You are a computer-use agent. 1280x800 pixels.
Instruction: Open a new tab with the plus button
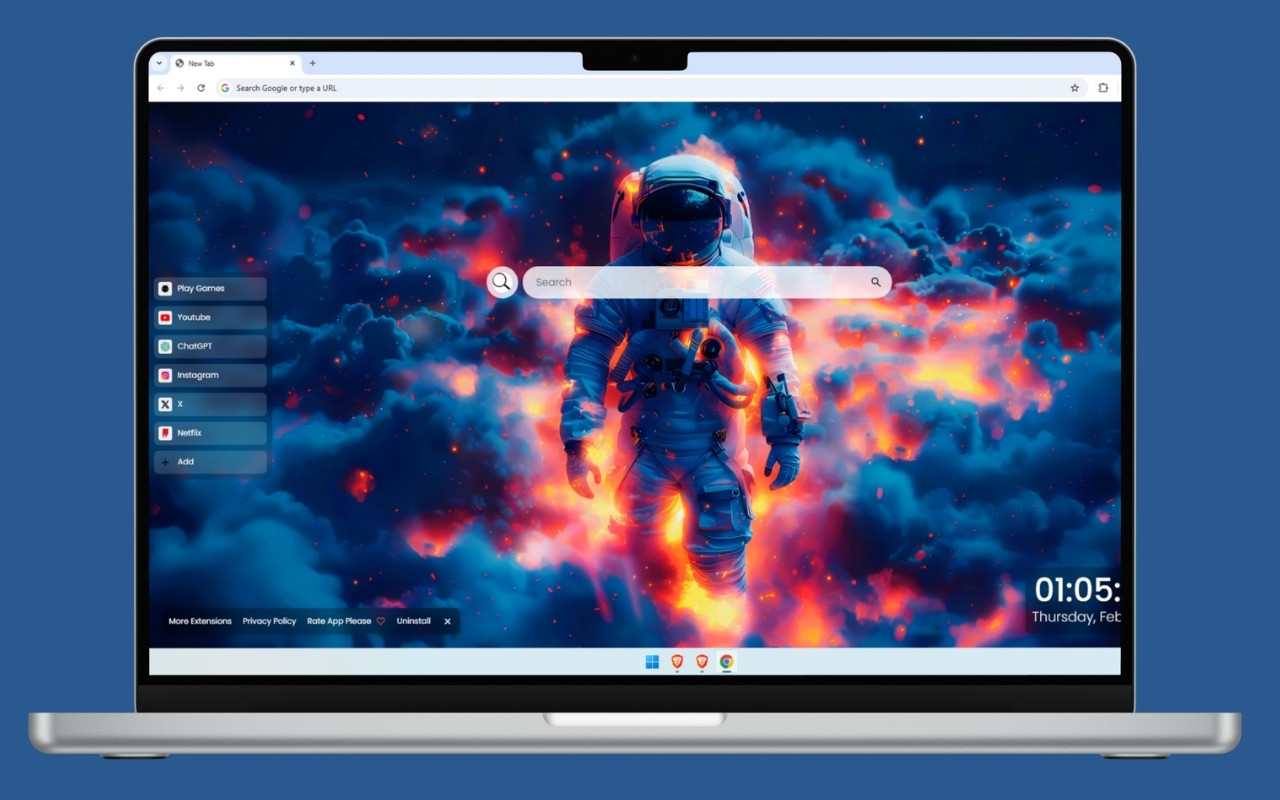[x=312, y=63]
